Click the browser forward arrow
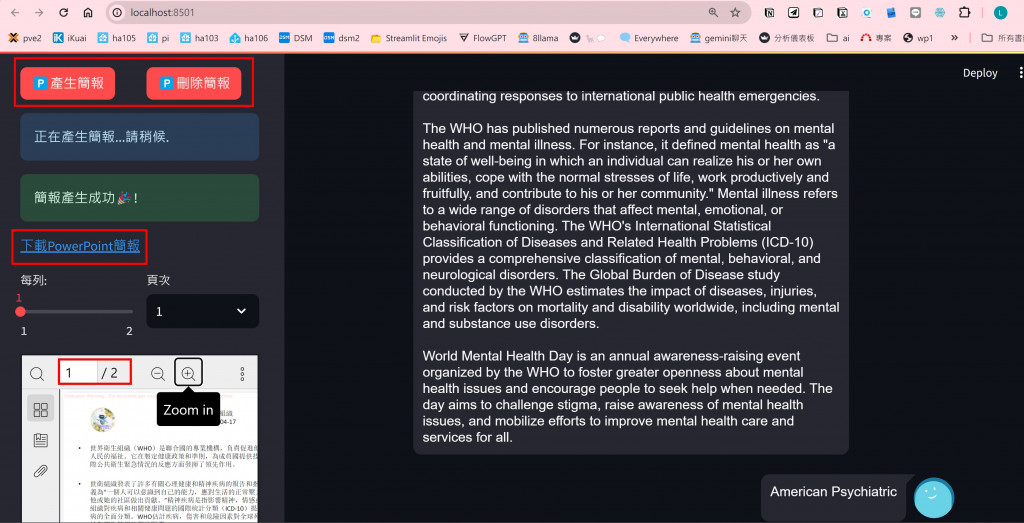Image resolution: width=1024 pixels, height=523 pixels. [39, 12]
